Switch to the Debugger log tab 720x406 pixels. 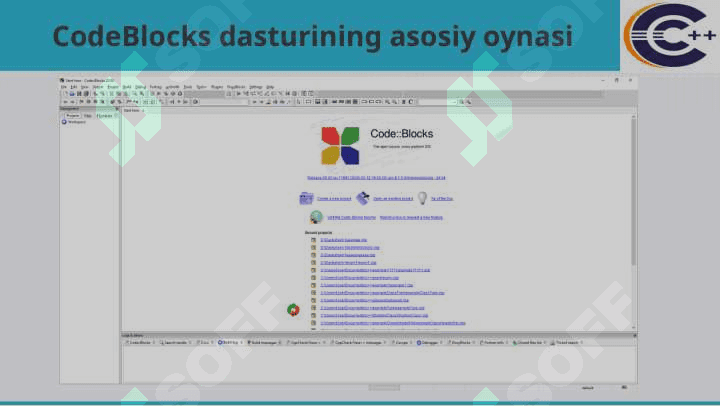[x=429, y=342]
